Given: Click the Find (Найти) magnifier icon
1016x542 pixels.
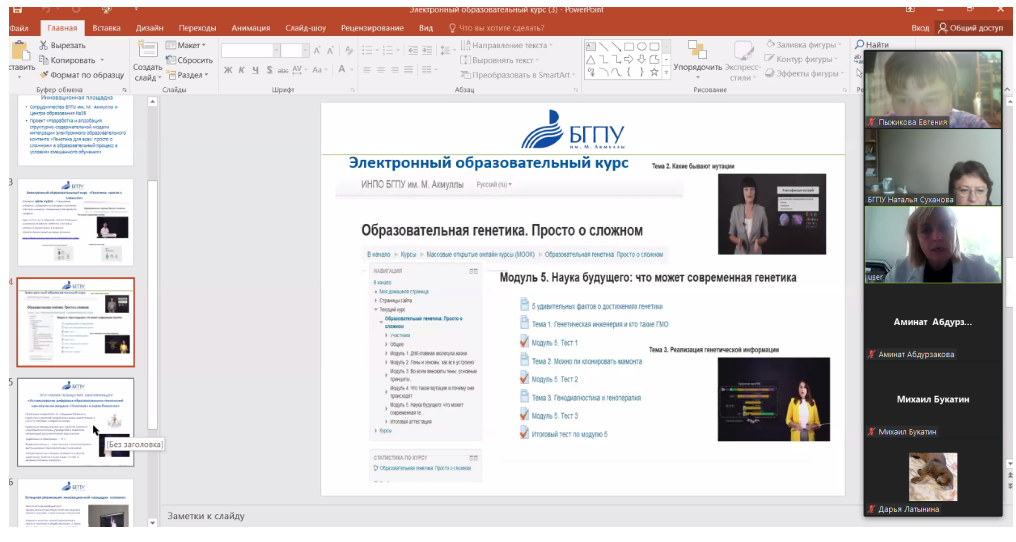Looking at the screenshot, I should click(859, 45).
